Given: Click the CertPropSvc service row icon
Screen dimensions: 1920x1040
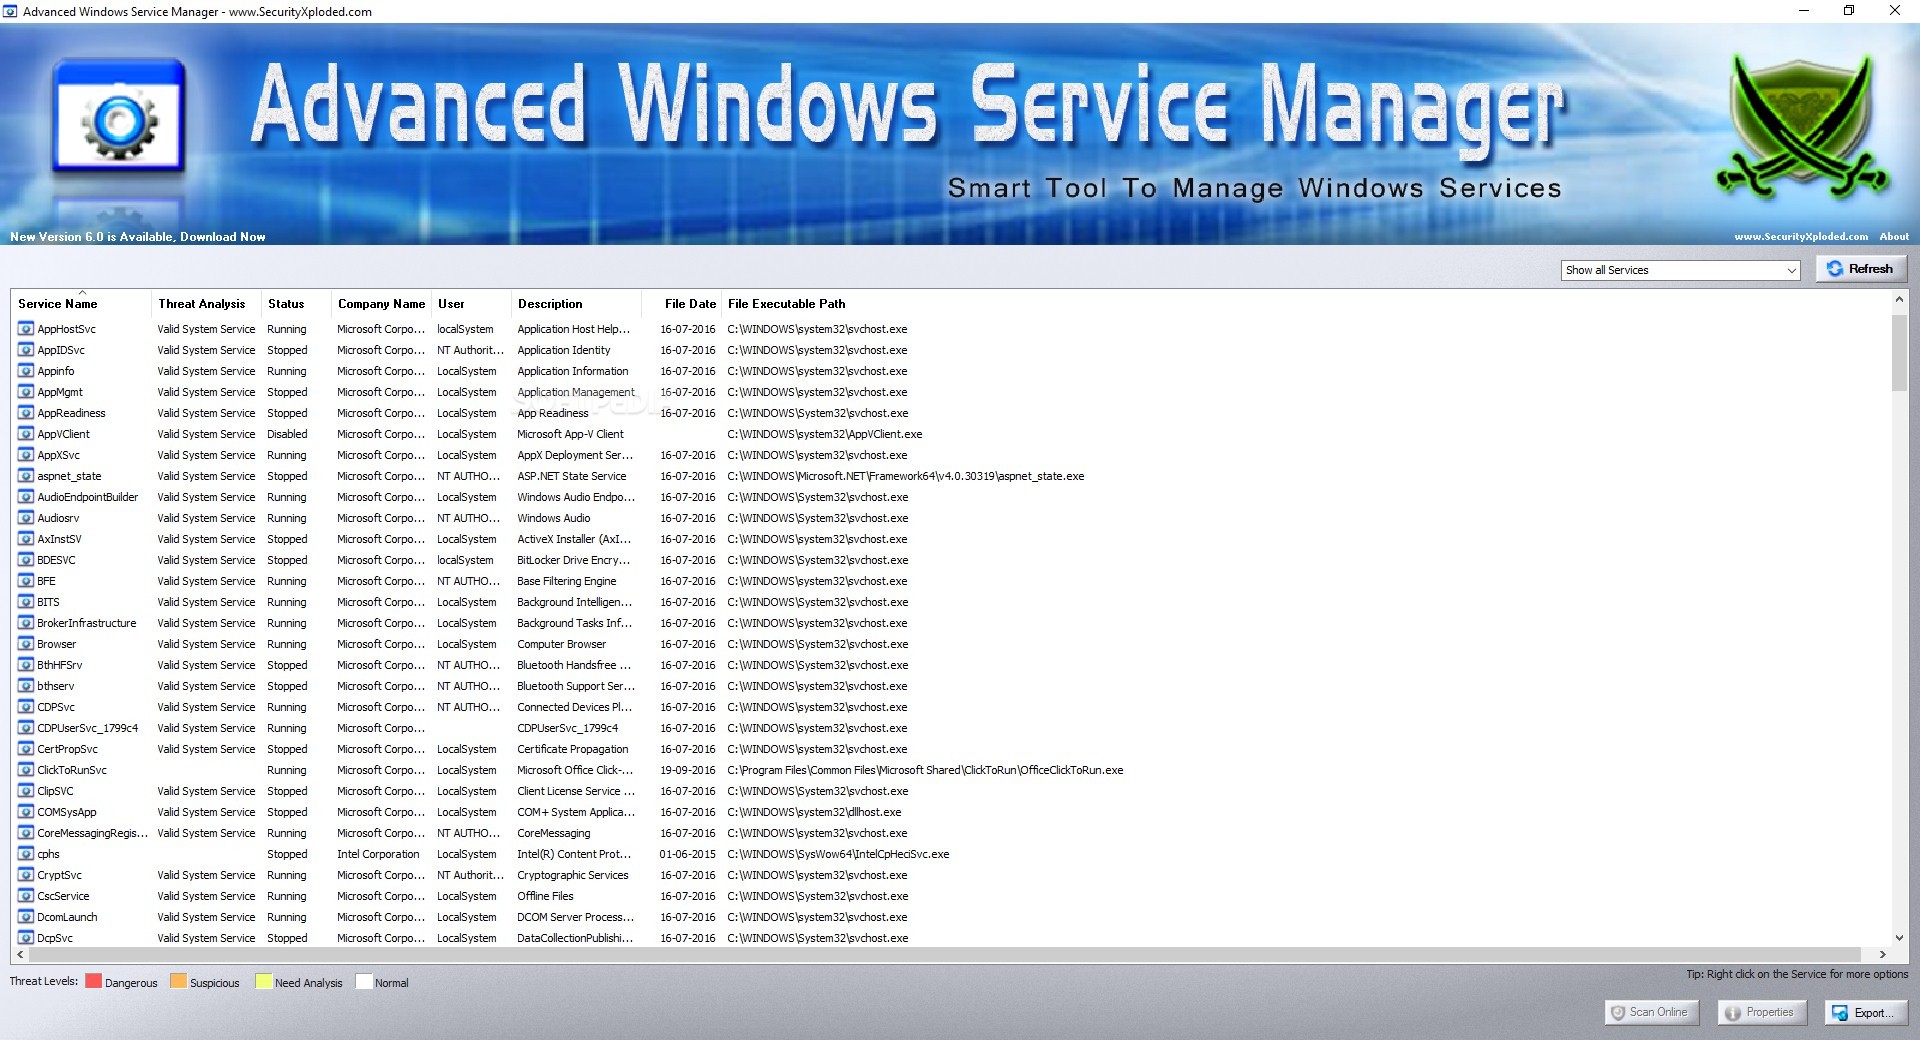Looking at the screenshot, I should (26, 748).
